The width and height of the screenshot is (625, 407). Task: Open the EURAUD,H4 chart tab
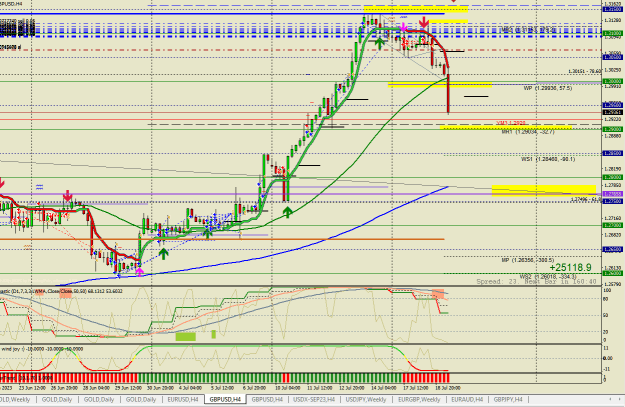pos(467,399)
